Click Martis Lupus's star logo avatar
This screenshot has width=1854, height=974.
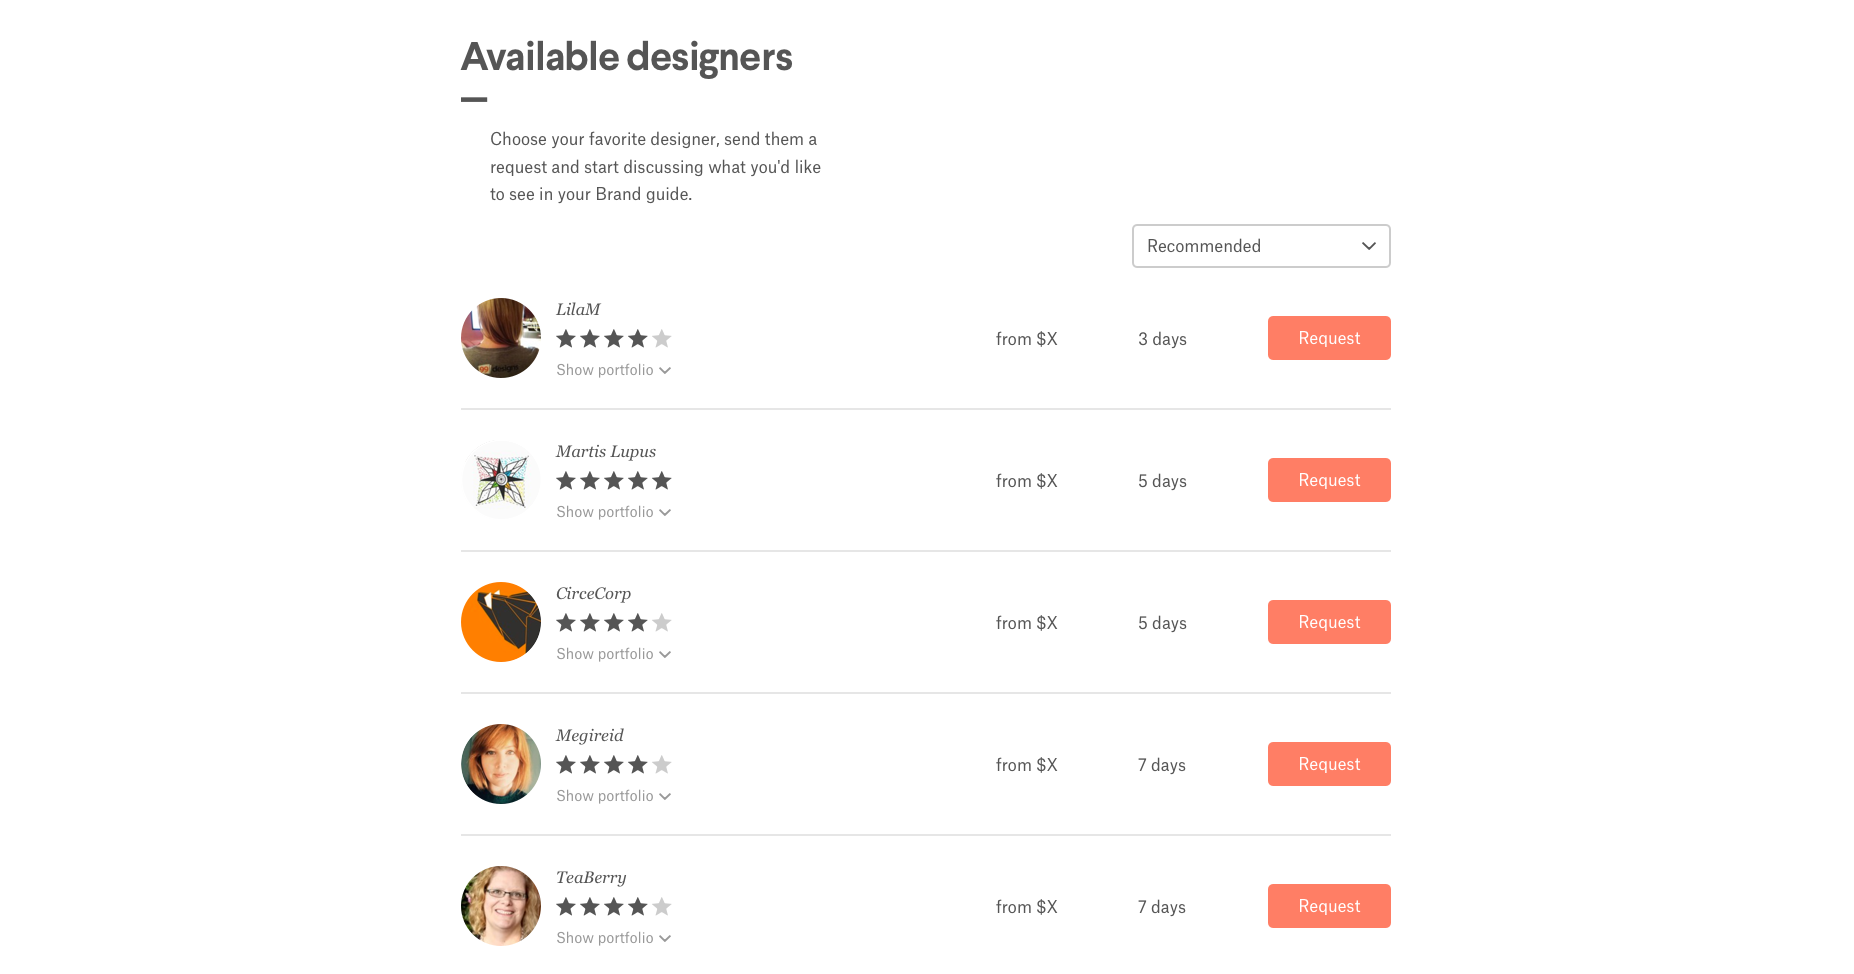coord(500,480)
